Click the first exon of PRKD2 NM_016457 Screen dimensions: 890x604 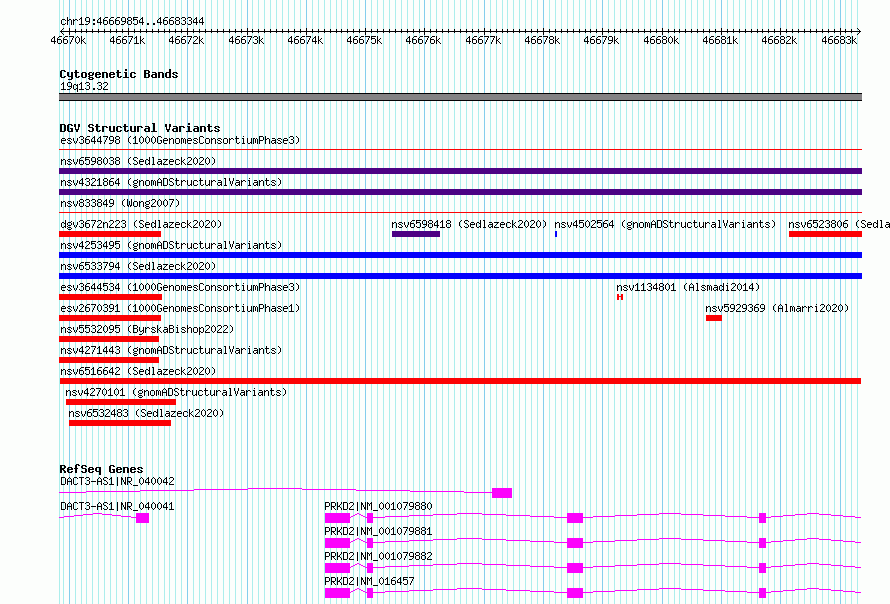pyautogui.click(x=337, y=593)
